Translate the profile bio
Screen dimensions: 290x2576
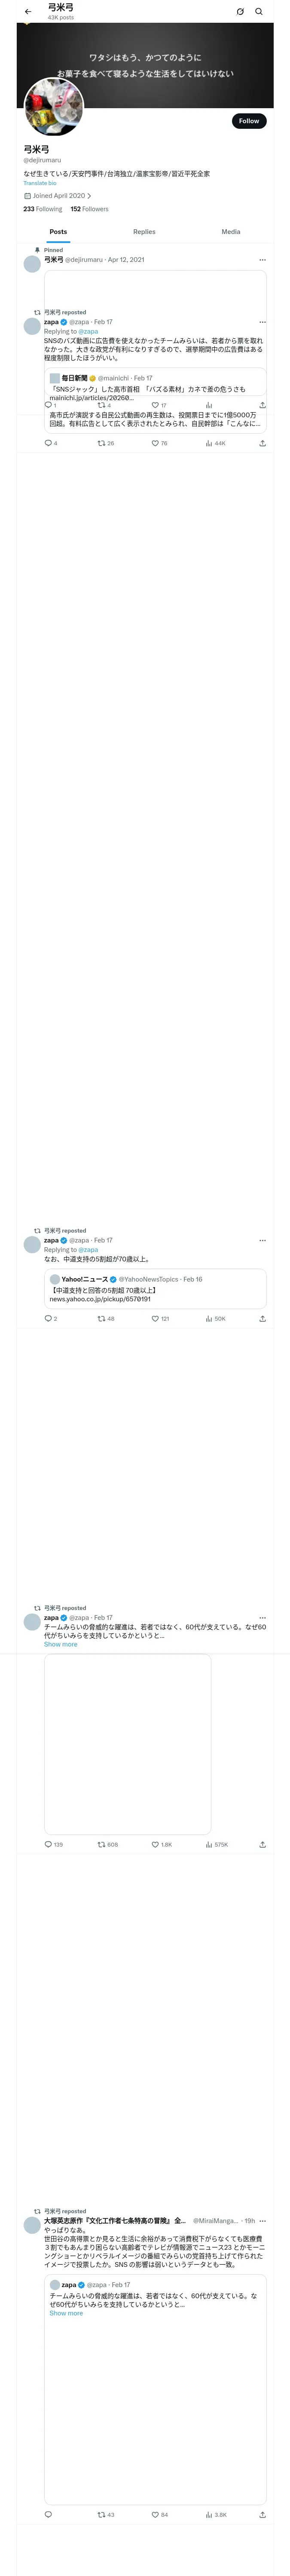coord(40,183)
